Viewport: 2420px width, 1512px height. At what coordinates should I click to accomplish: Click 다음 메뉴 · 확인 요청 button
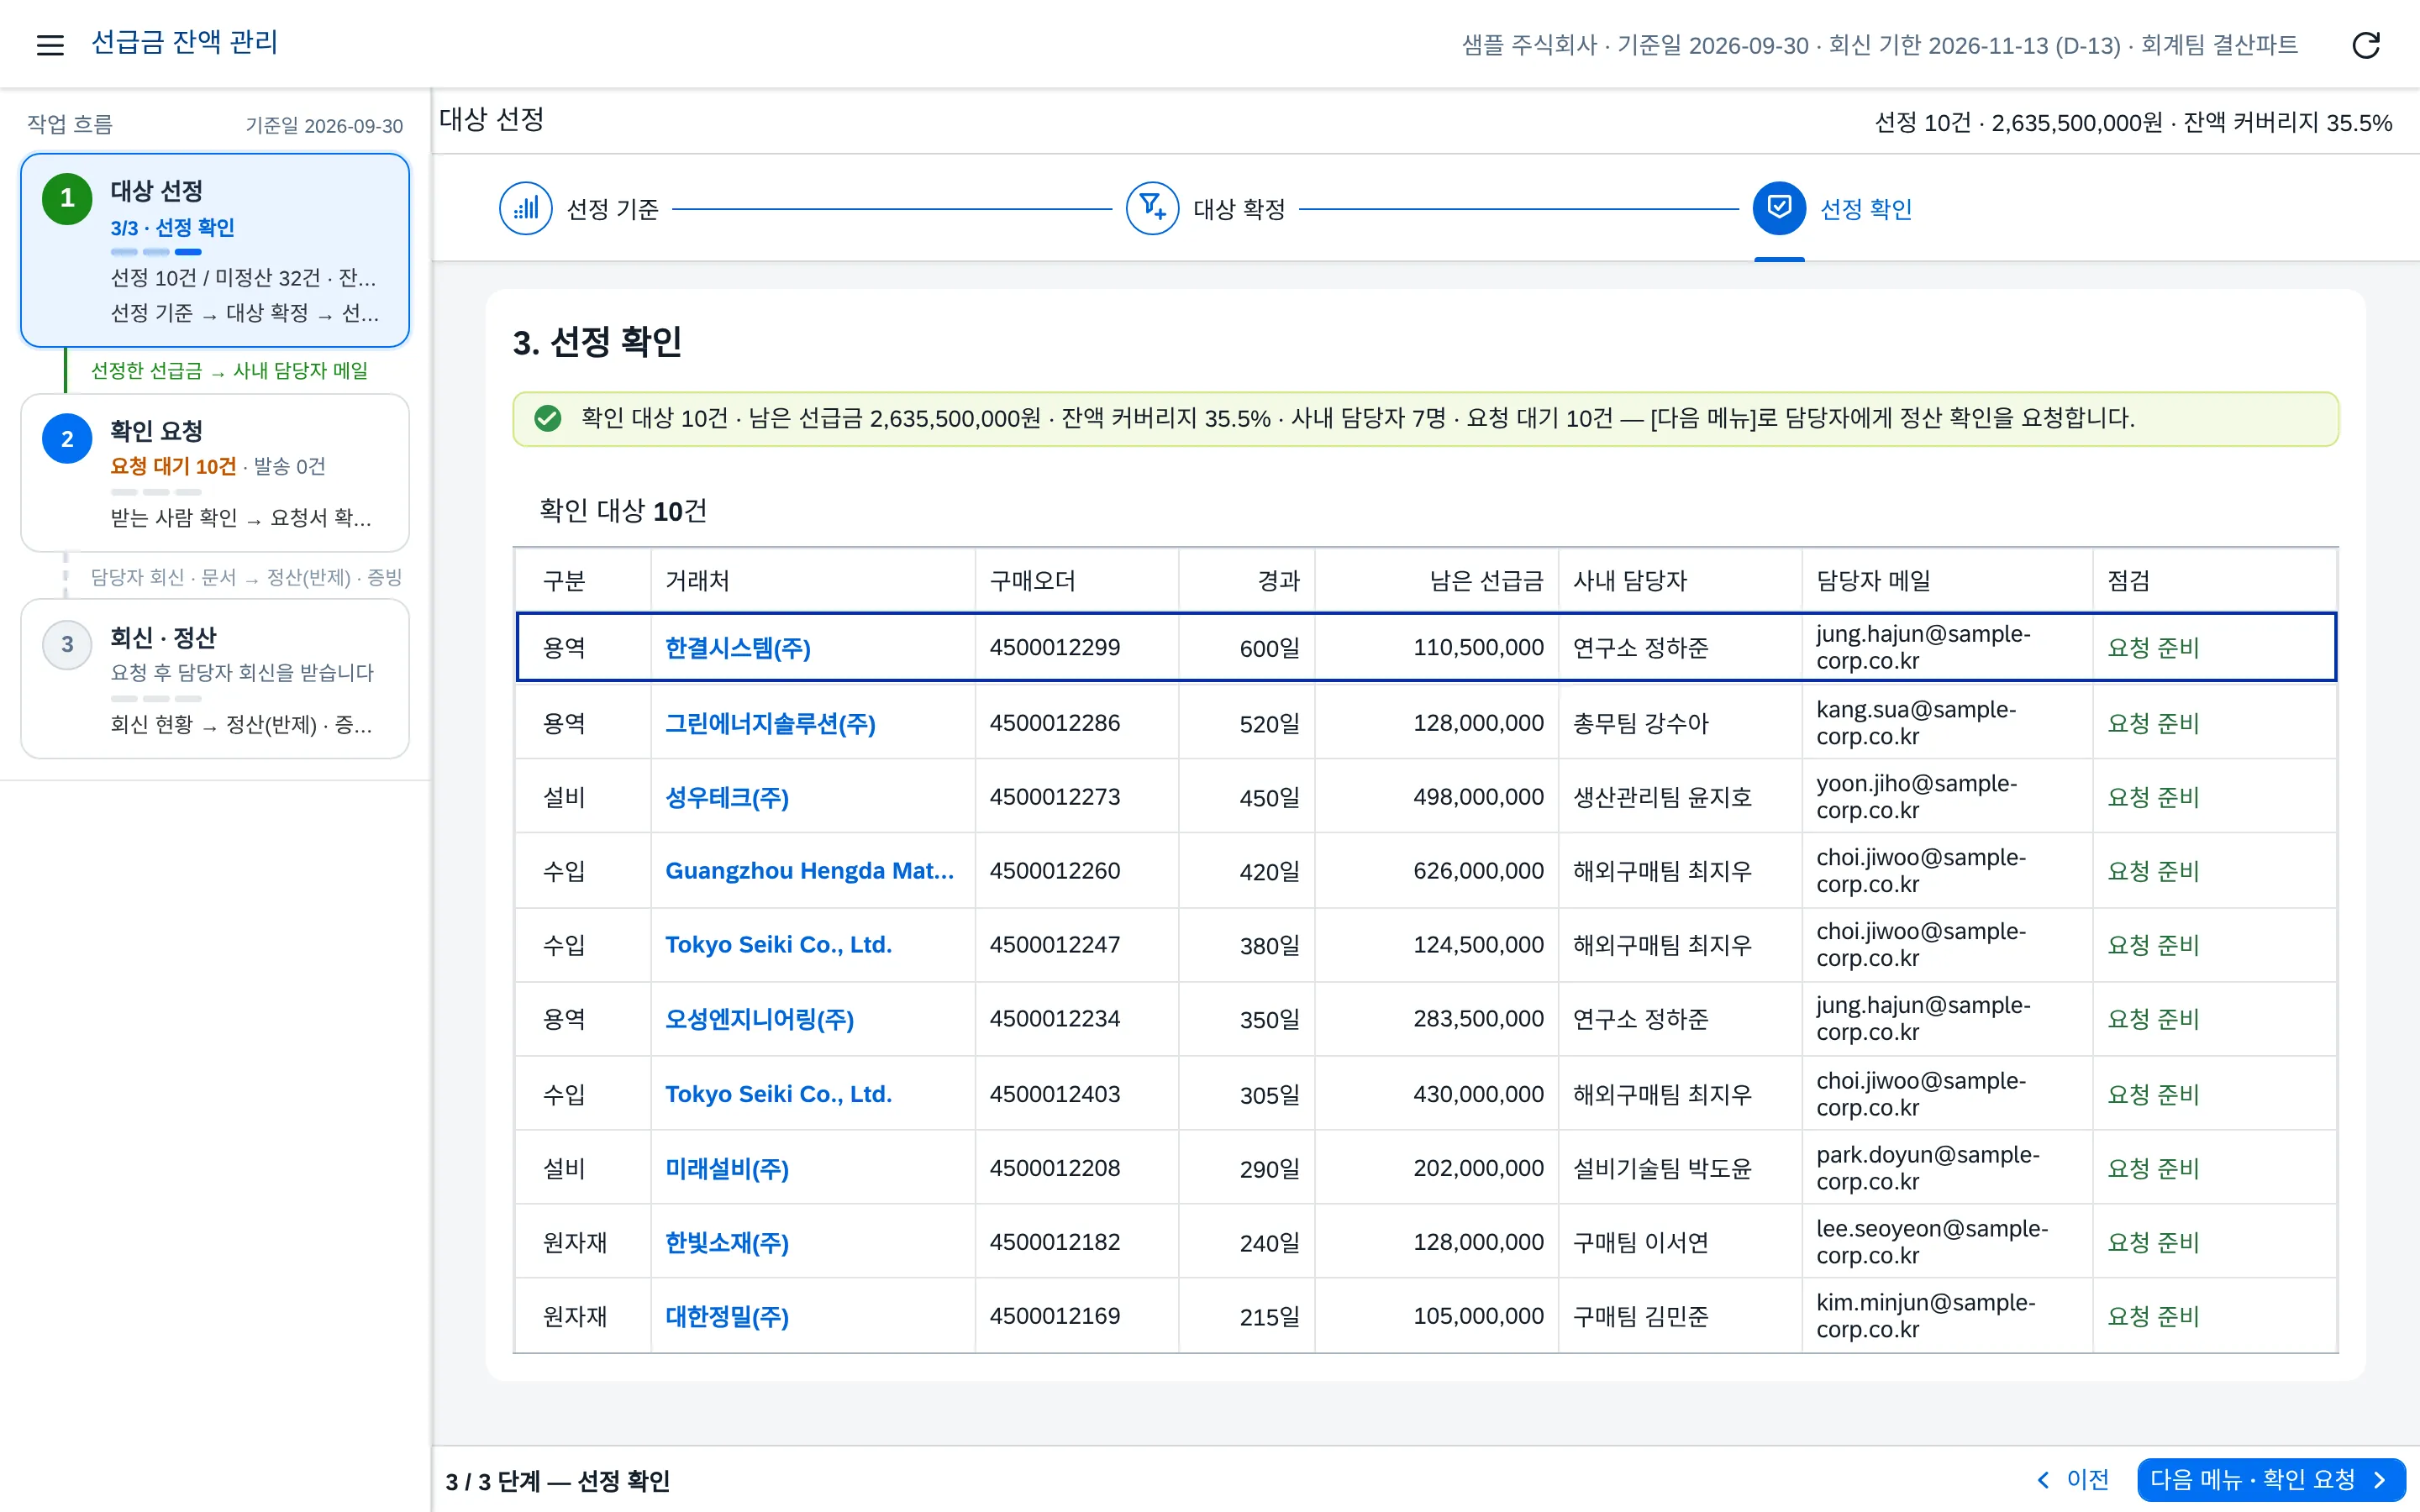2271,1479
